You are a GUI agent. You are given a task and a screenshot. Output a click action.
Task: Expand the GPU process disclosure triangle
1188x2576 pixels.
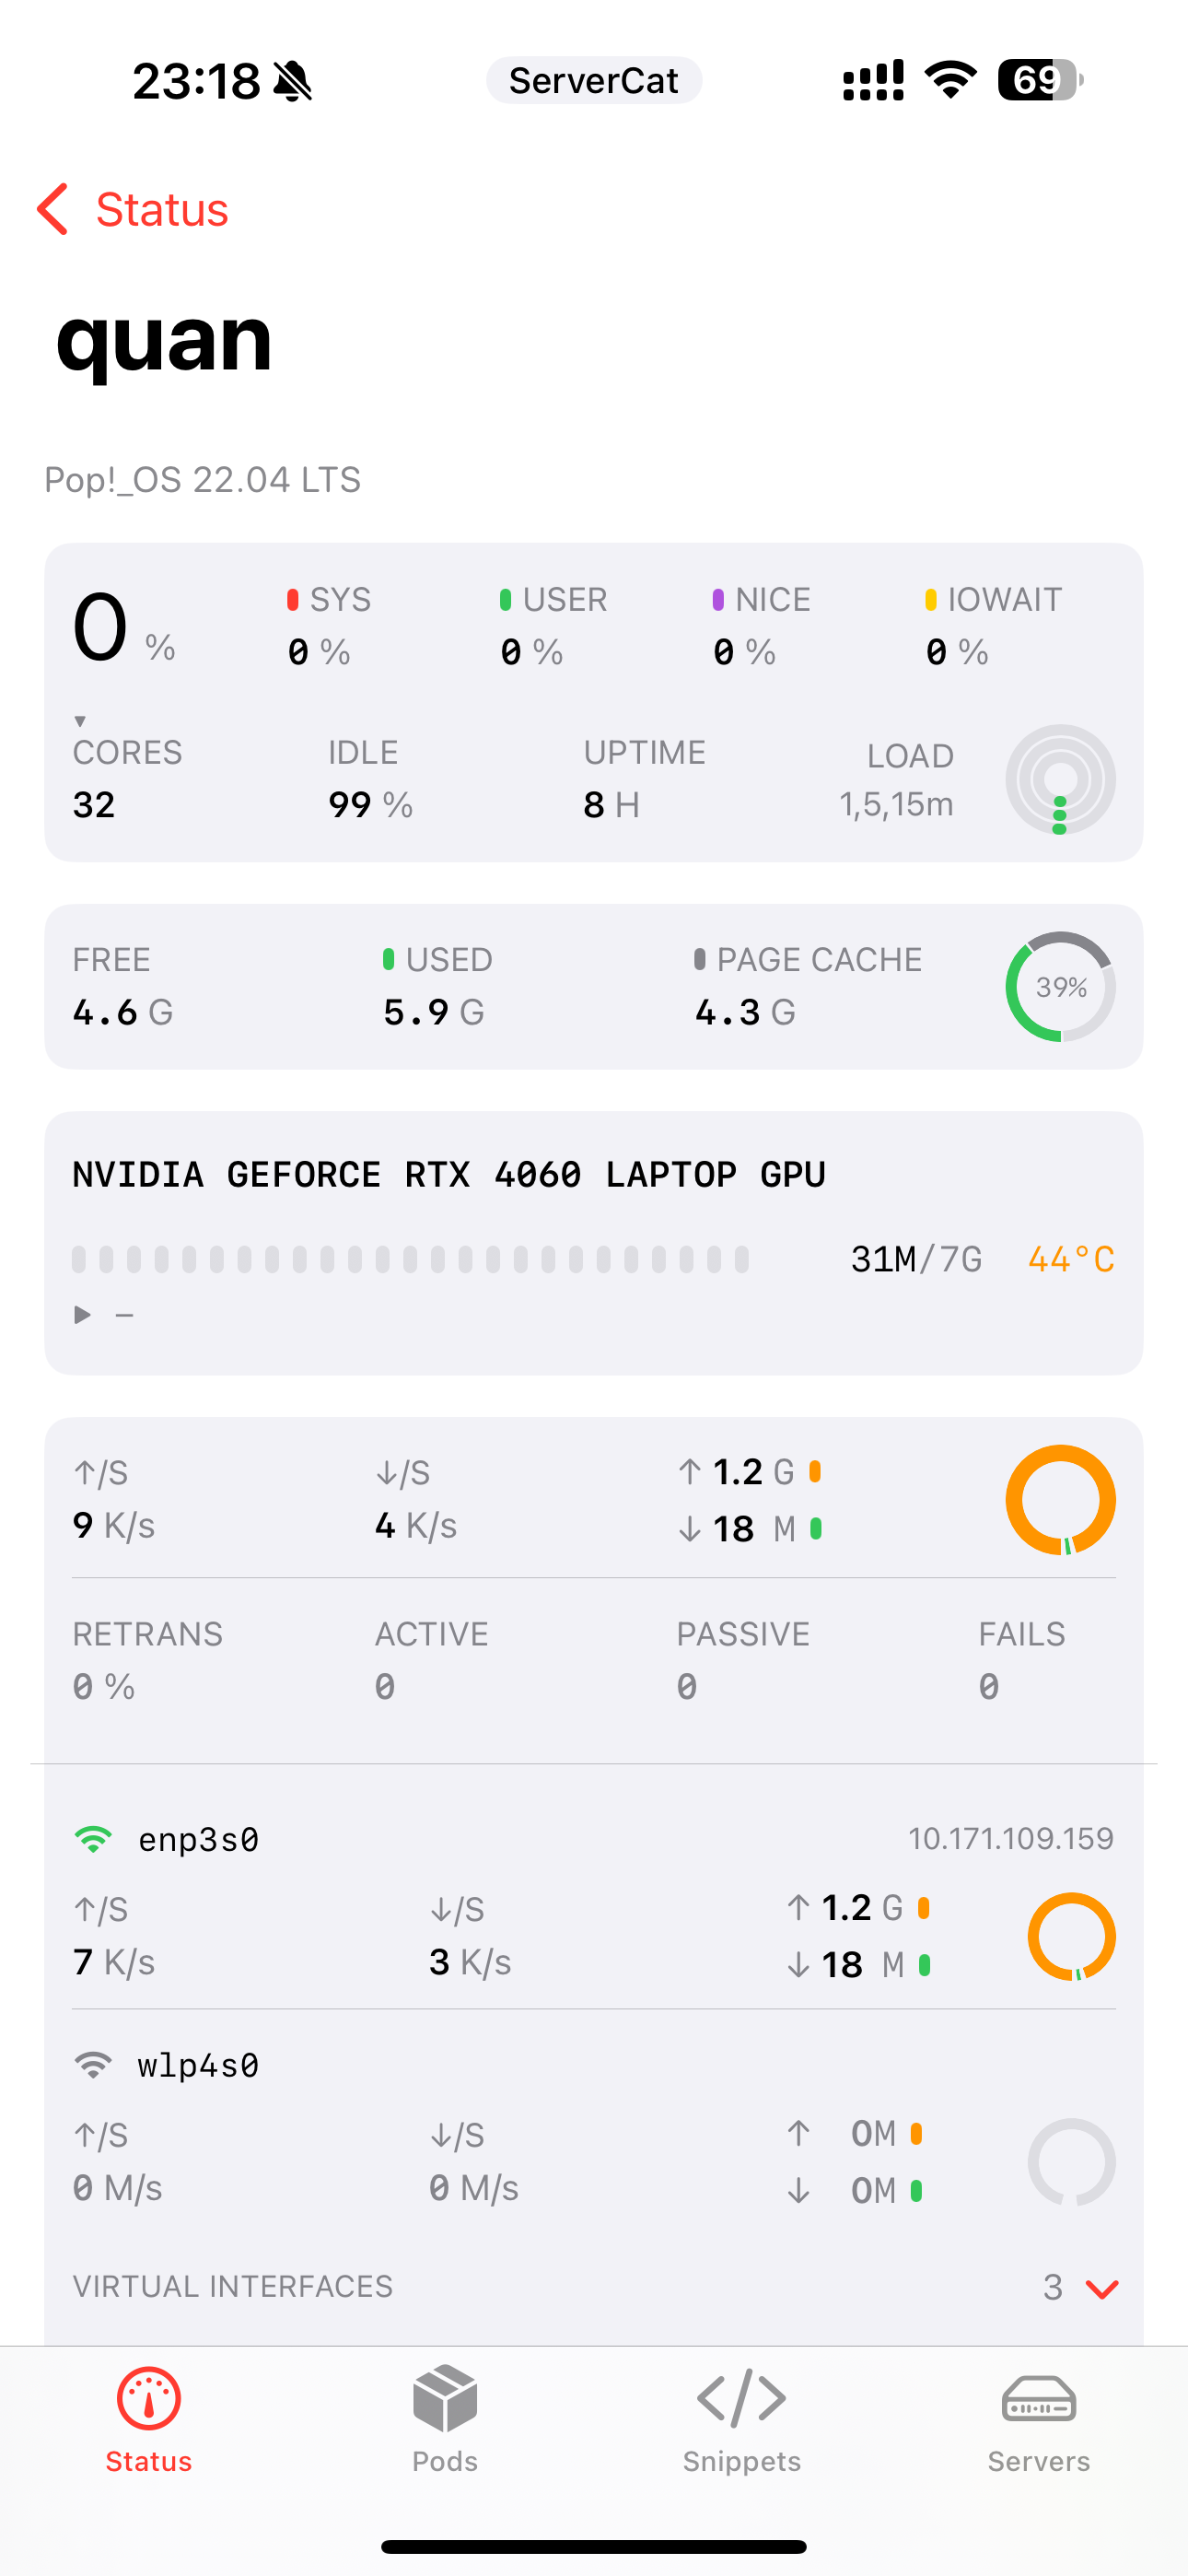[x=83, y=1315]
